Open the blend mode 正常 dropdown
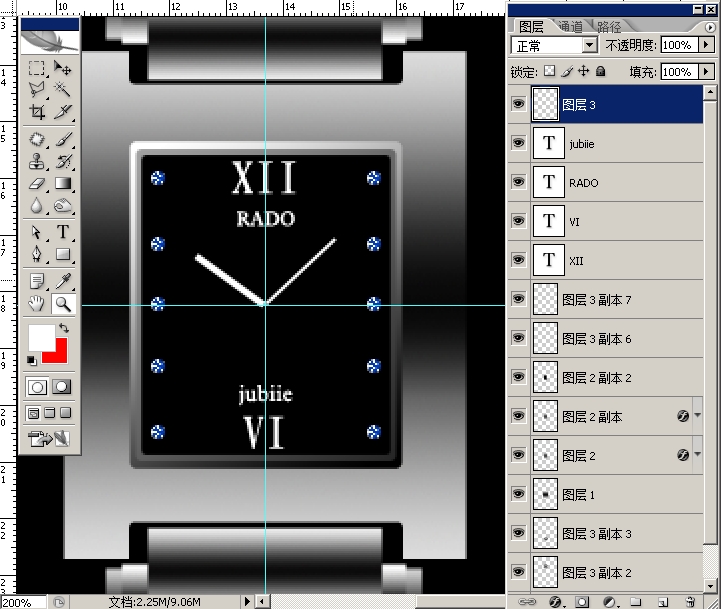 tap(589, 45)
